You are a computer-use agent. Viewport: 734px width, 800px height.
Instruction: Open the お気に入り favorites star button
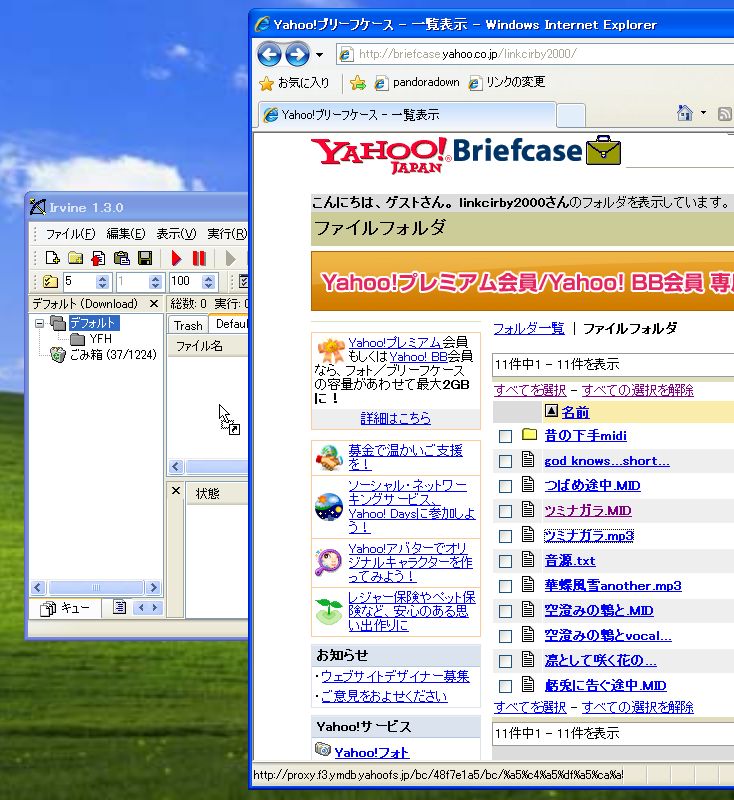point(294,83)
